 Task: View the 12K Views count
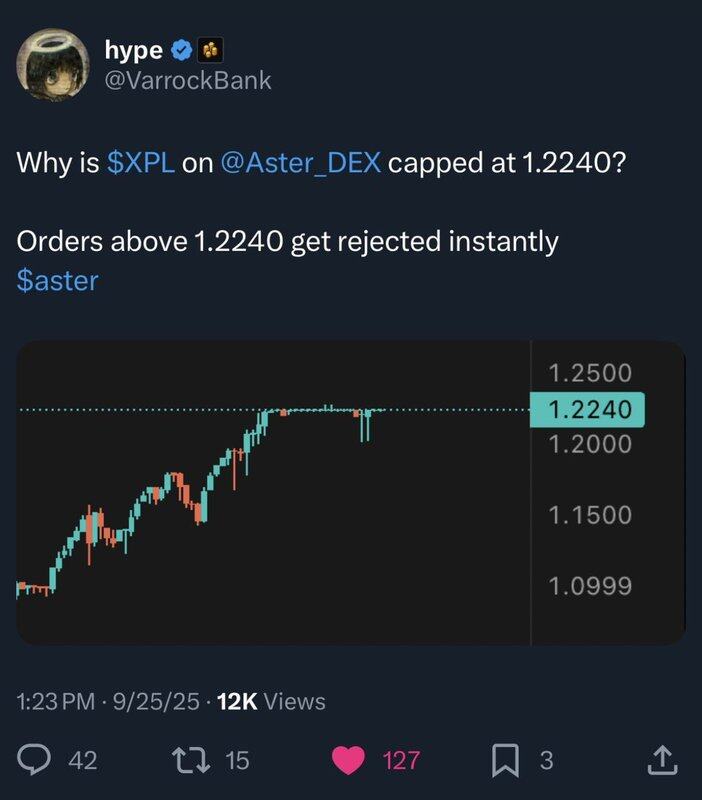(x=271, y=702)
